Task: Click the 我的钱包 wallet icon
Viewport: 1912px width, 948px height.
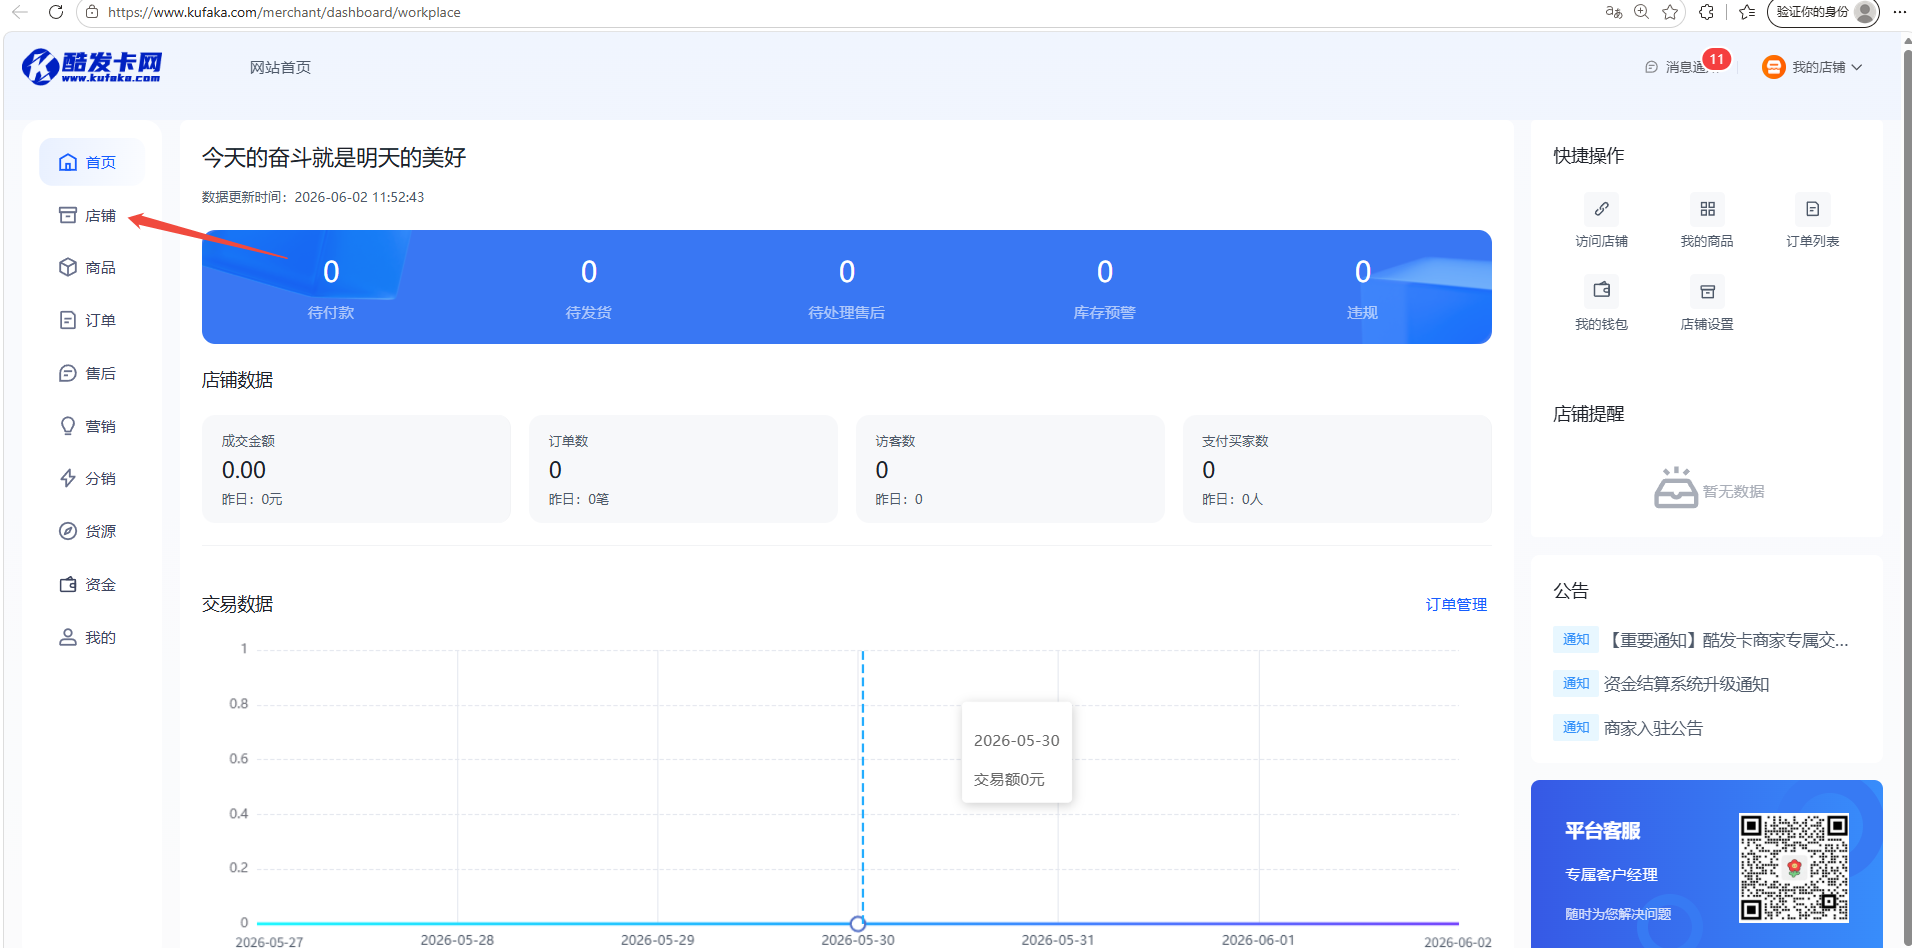Action: (x=1601, y=291)
